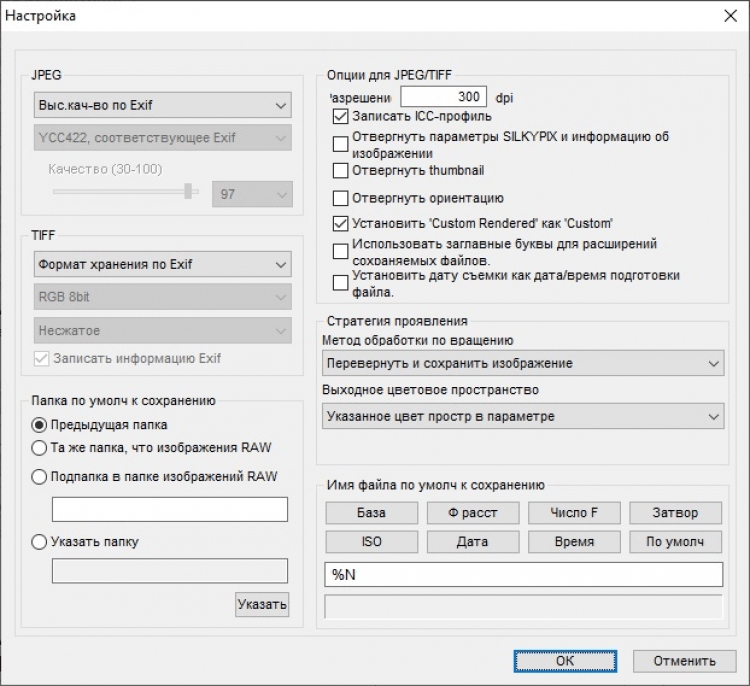
Task: Toggle 'Установить Custom Rendered как Custom' checkbox
Action: click(341, 224)
